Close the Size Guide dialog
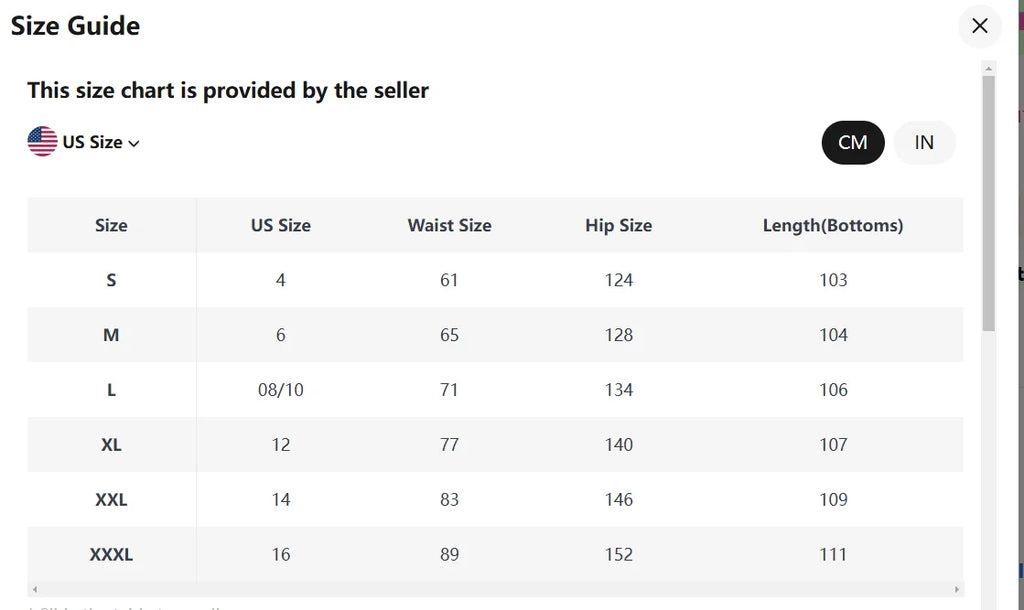The width and height of the screenshot is (1024, 610). pyautogui.click(x=979, y=26)
